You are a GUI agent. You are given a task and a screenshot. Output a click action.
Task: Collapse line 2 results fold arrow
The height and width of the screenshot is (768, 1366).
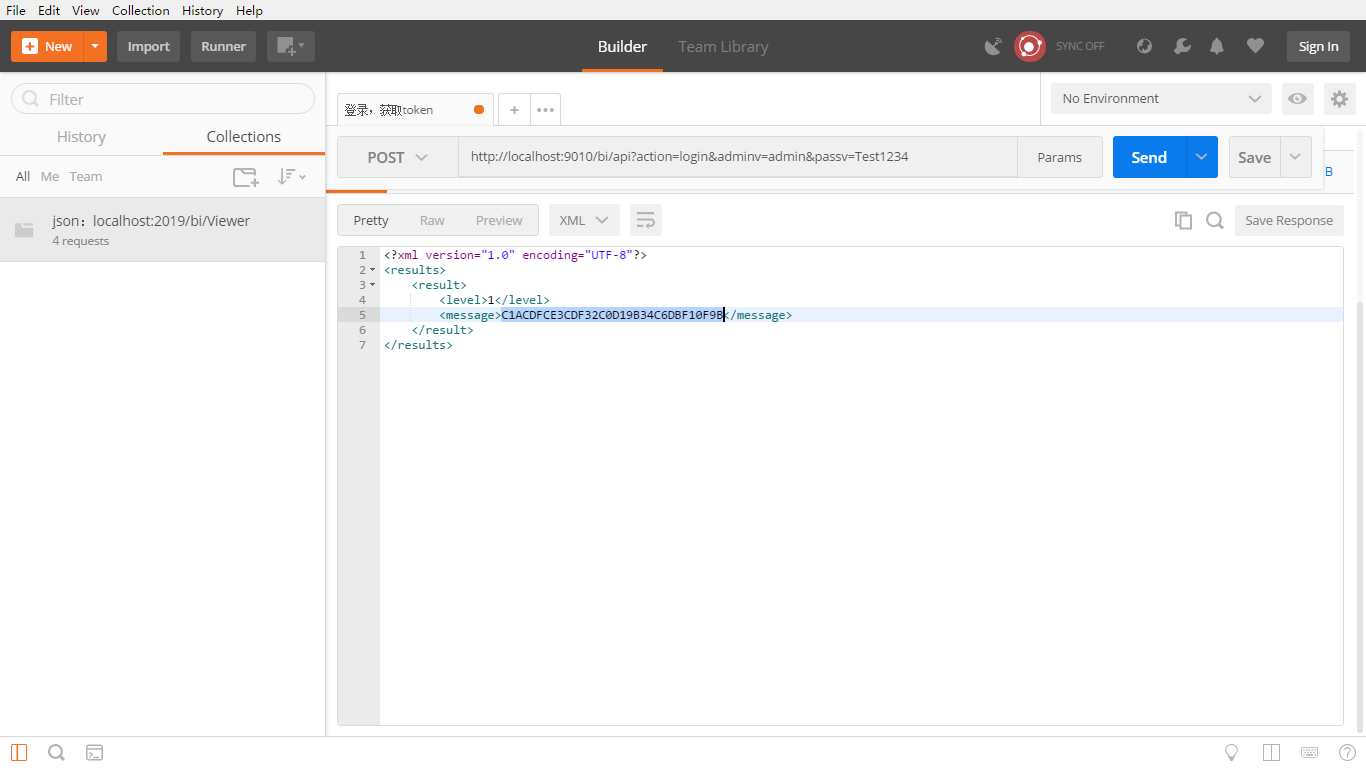tap(373, 270)
